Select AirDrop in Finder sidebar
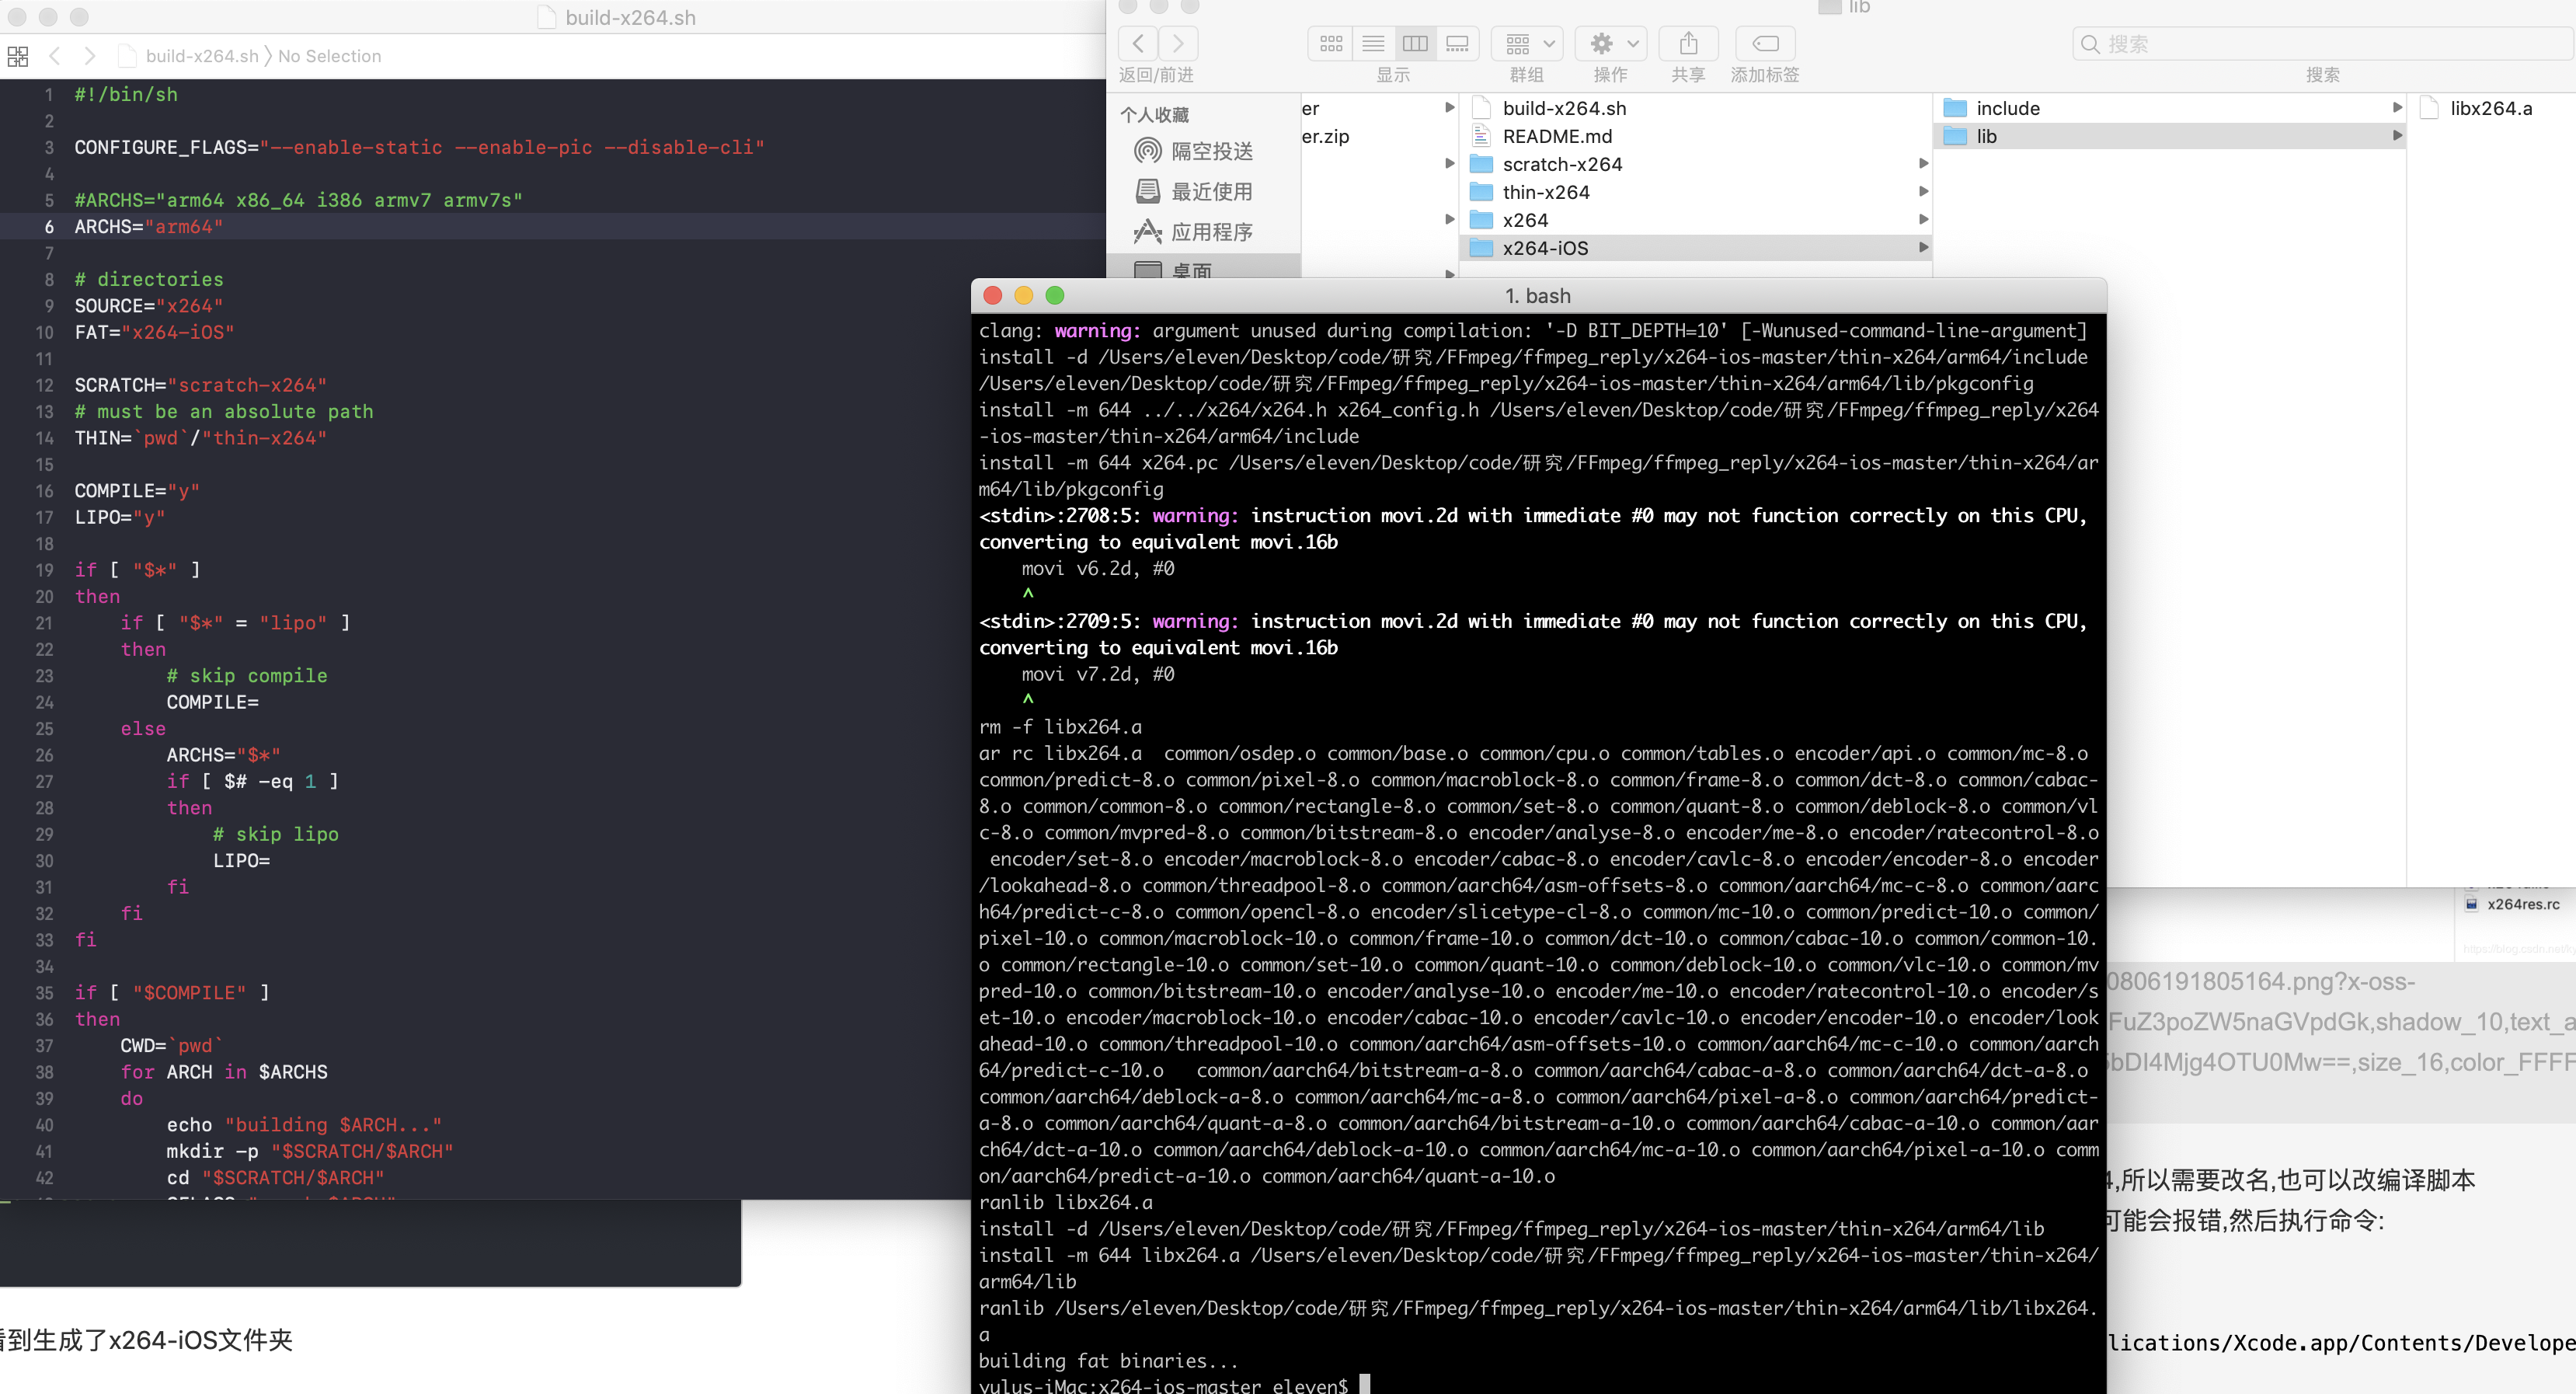 pyautogui.click(x=1211, y=151)
